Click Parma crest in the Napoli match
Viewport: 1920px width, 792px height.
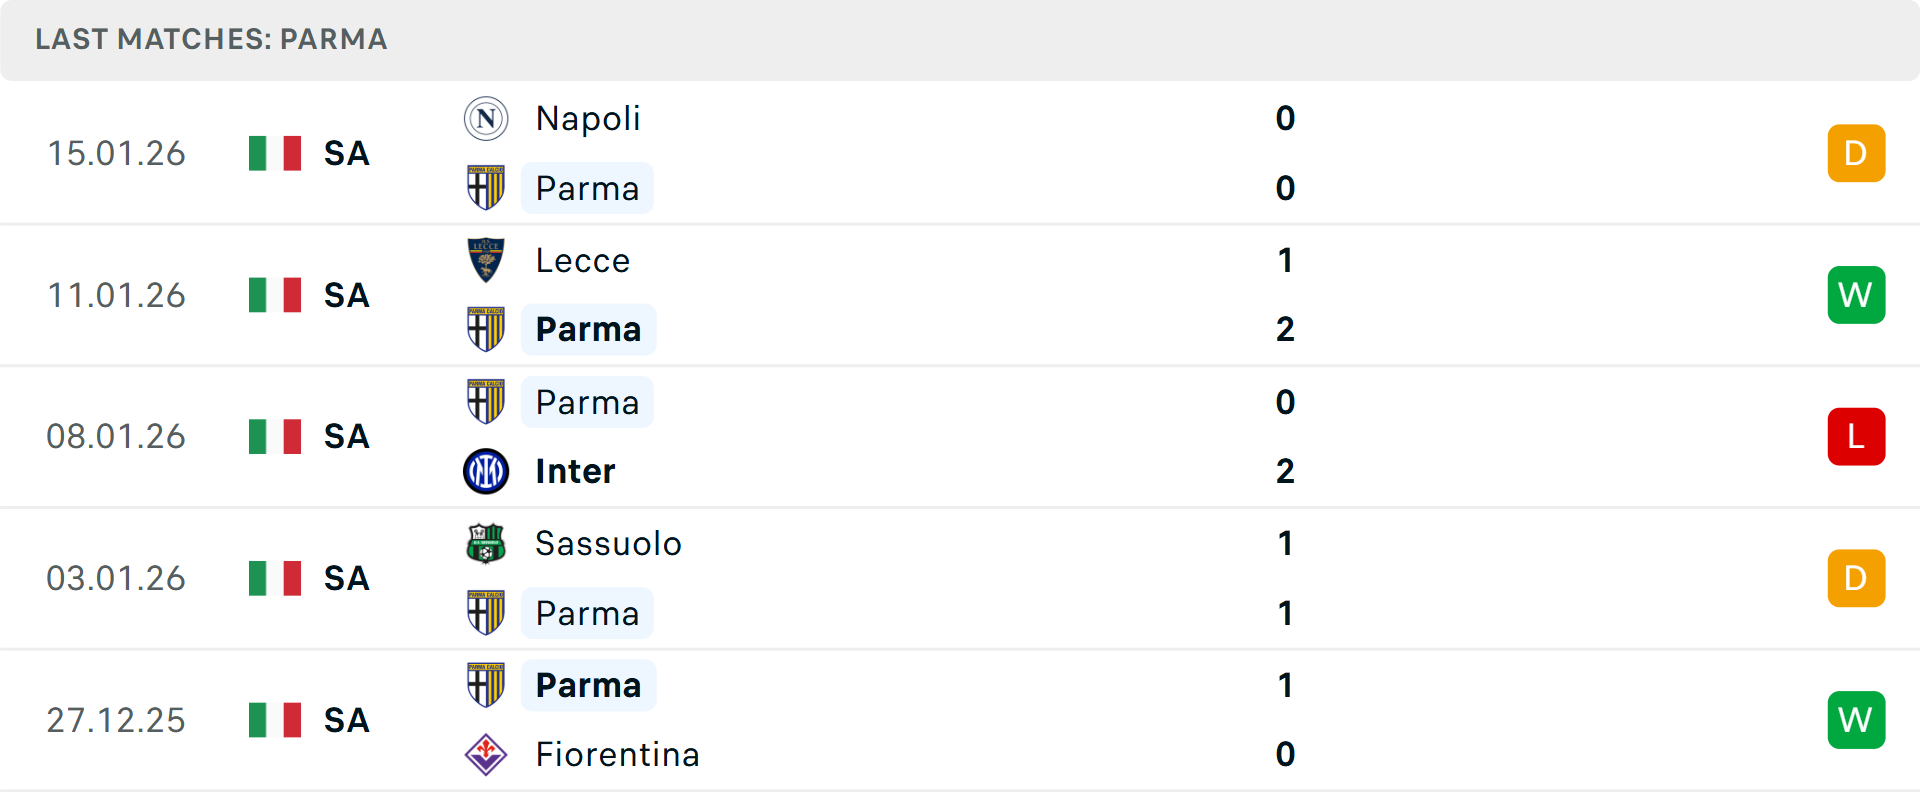pyautogui.click(x=486, y=188)
